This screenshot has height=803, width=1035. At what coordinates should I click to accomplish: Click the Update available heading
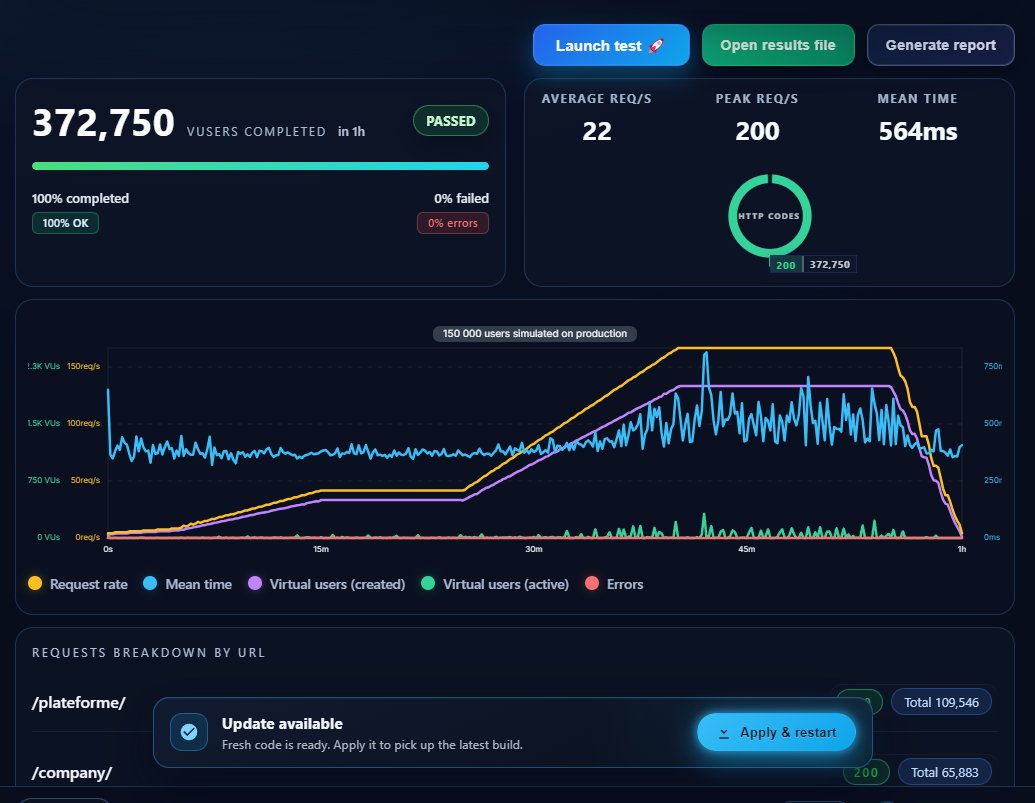282,724
